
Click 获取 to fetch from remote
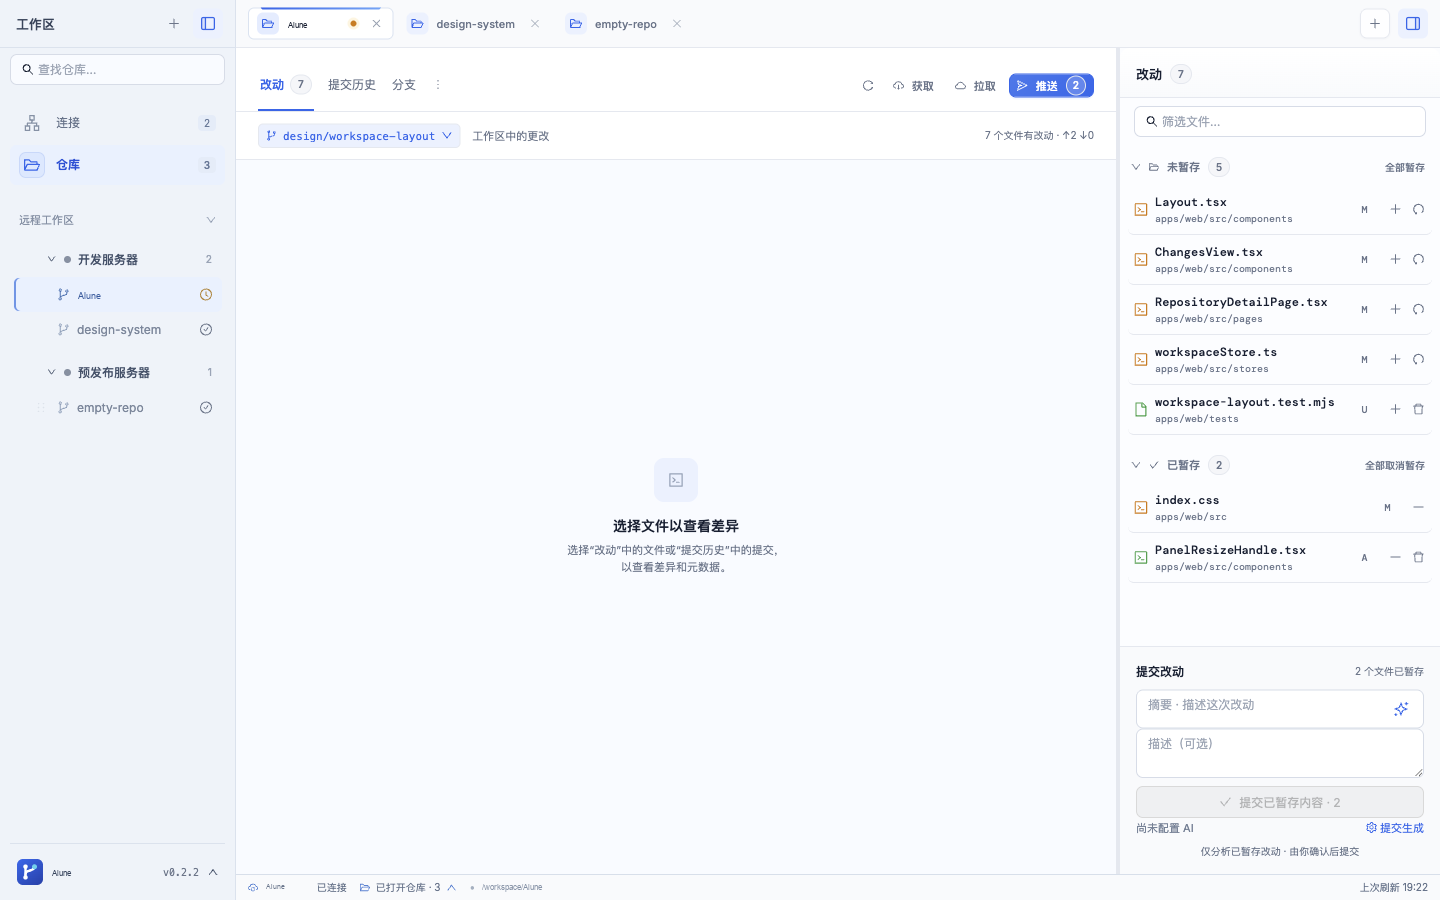coord(913,86)
